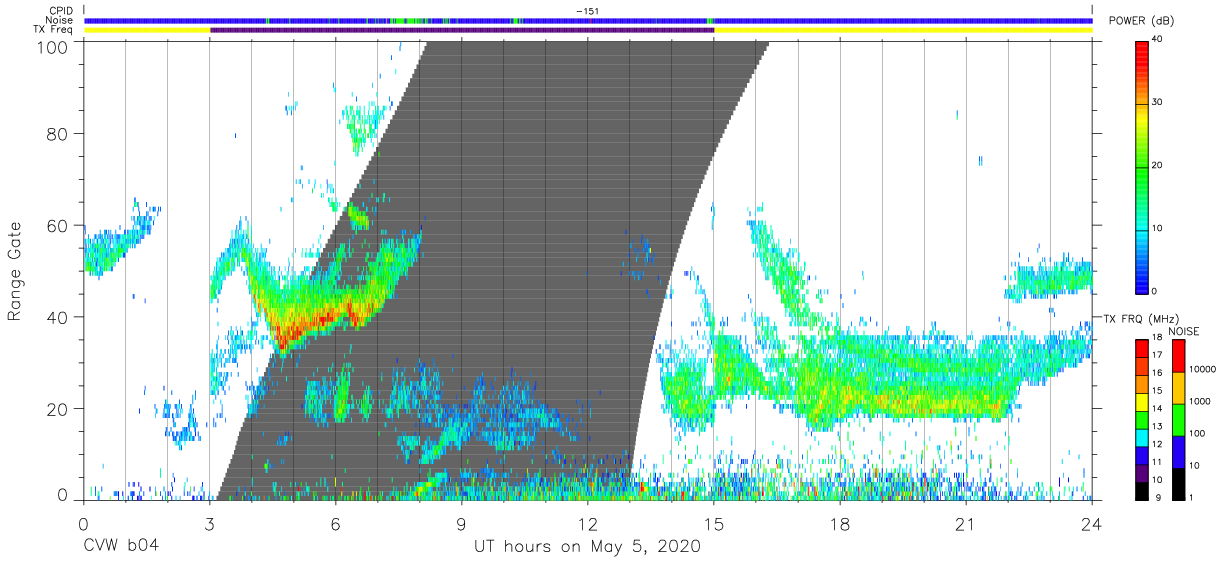
Task: Select the green block of the TX FRQ legend
Action: 1143,419
